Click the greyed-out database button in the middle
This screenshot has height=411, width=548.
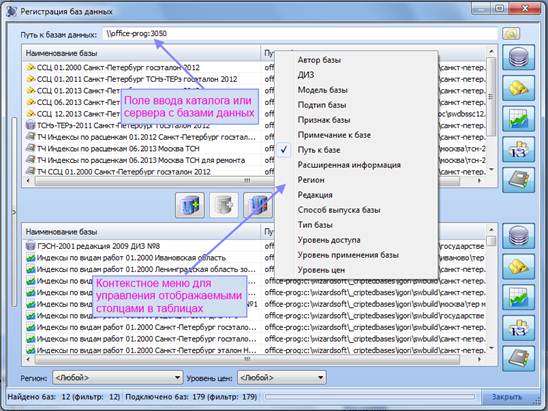[x=224, y=205]
